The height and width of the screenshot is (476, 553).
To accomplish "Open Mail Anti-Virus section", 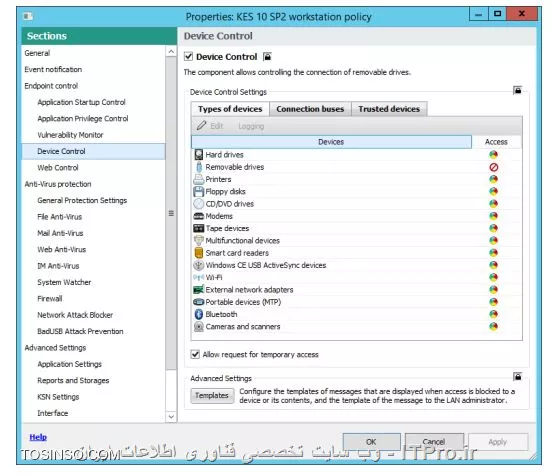I will point(60,233).
